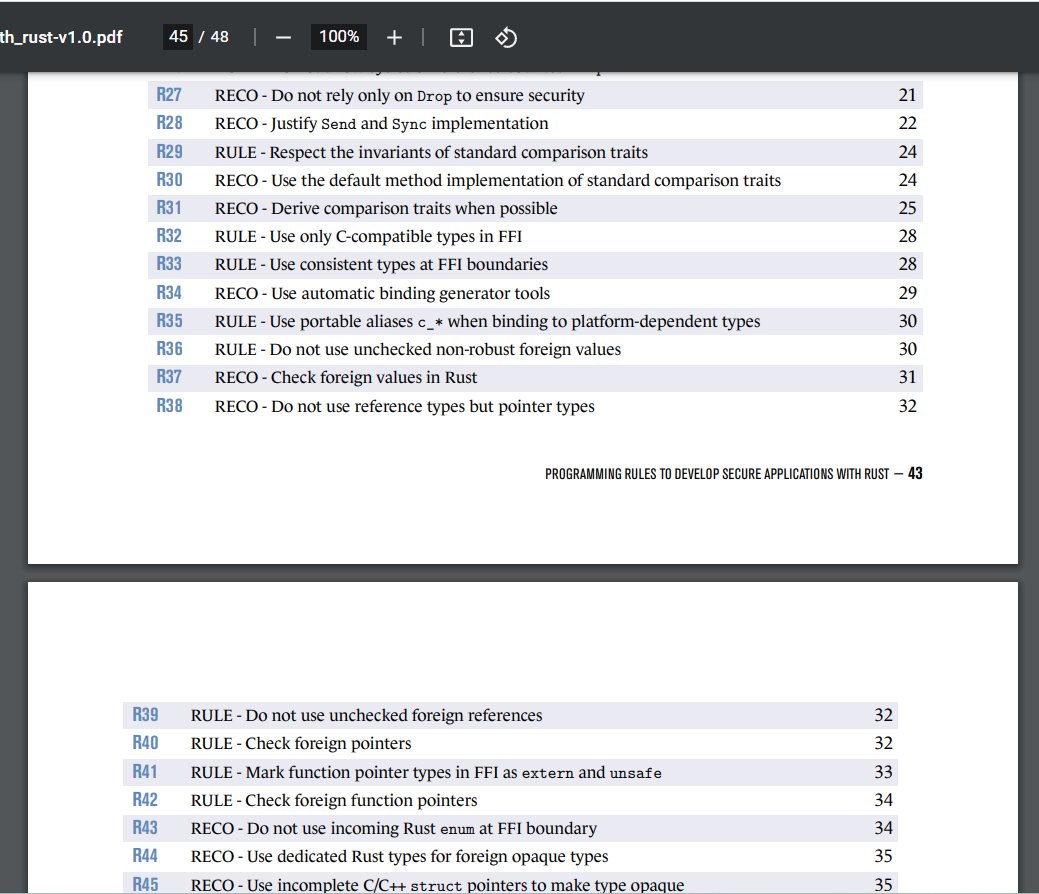1039x894 pixels.
Task: Click the zoom in plus icon
Action: pos(394,38)
